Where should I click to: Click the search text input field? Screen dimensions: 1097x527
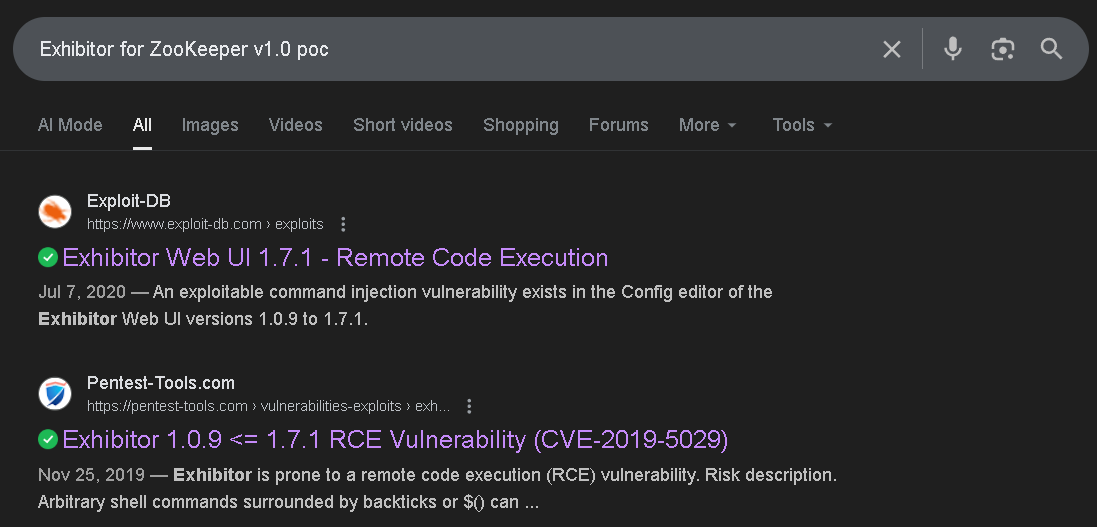pyautogui.click(x=450, y=49)
